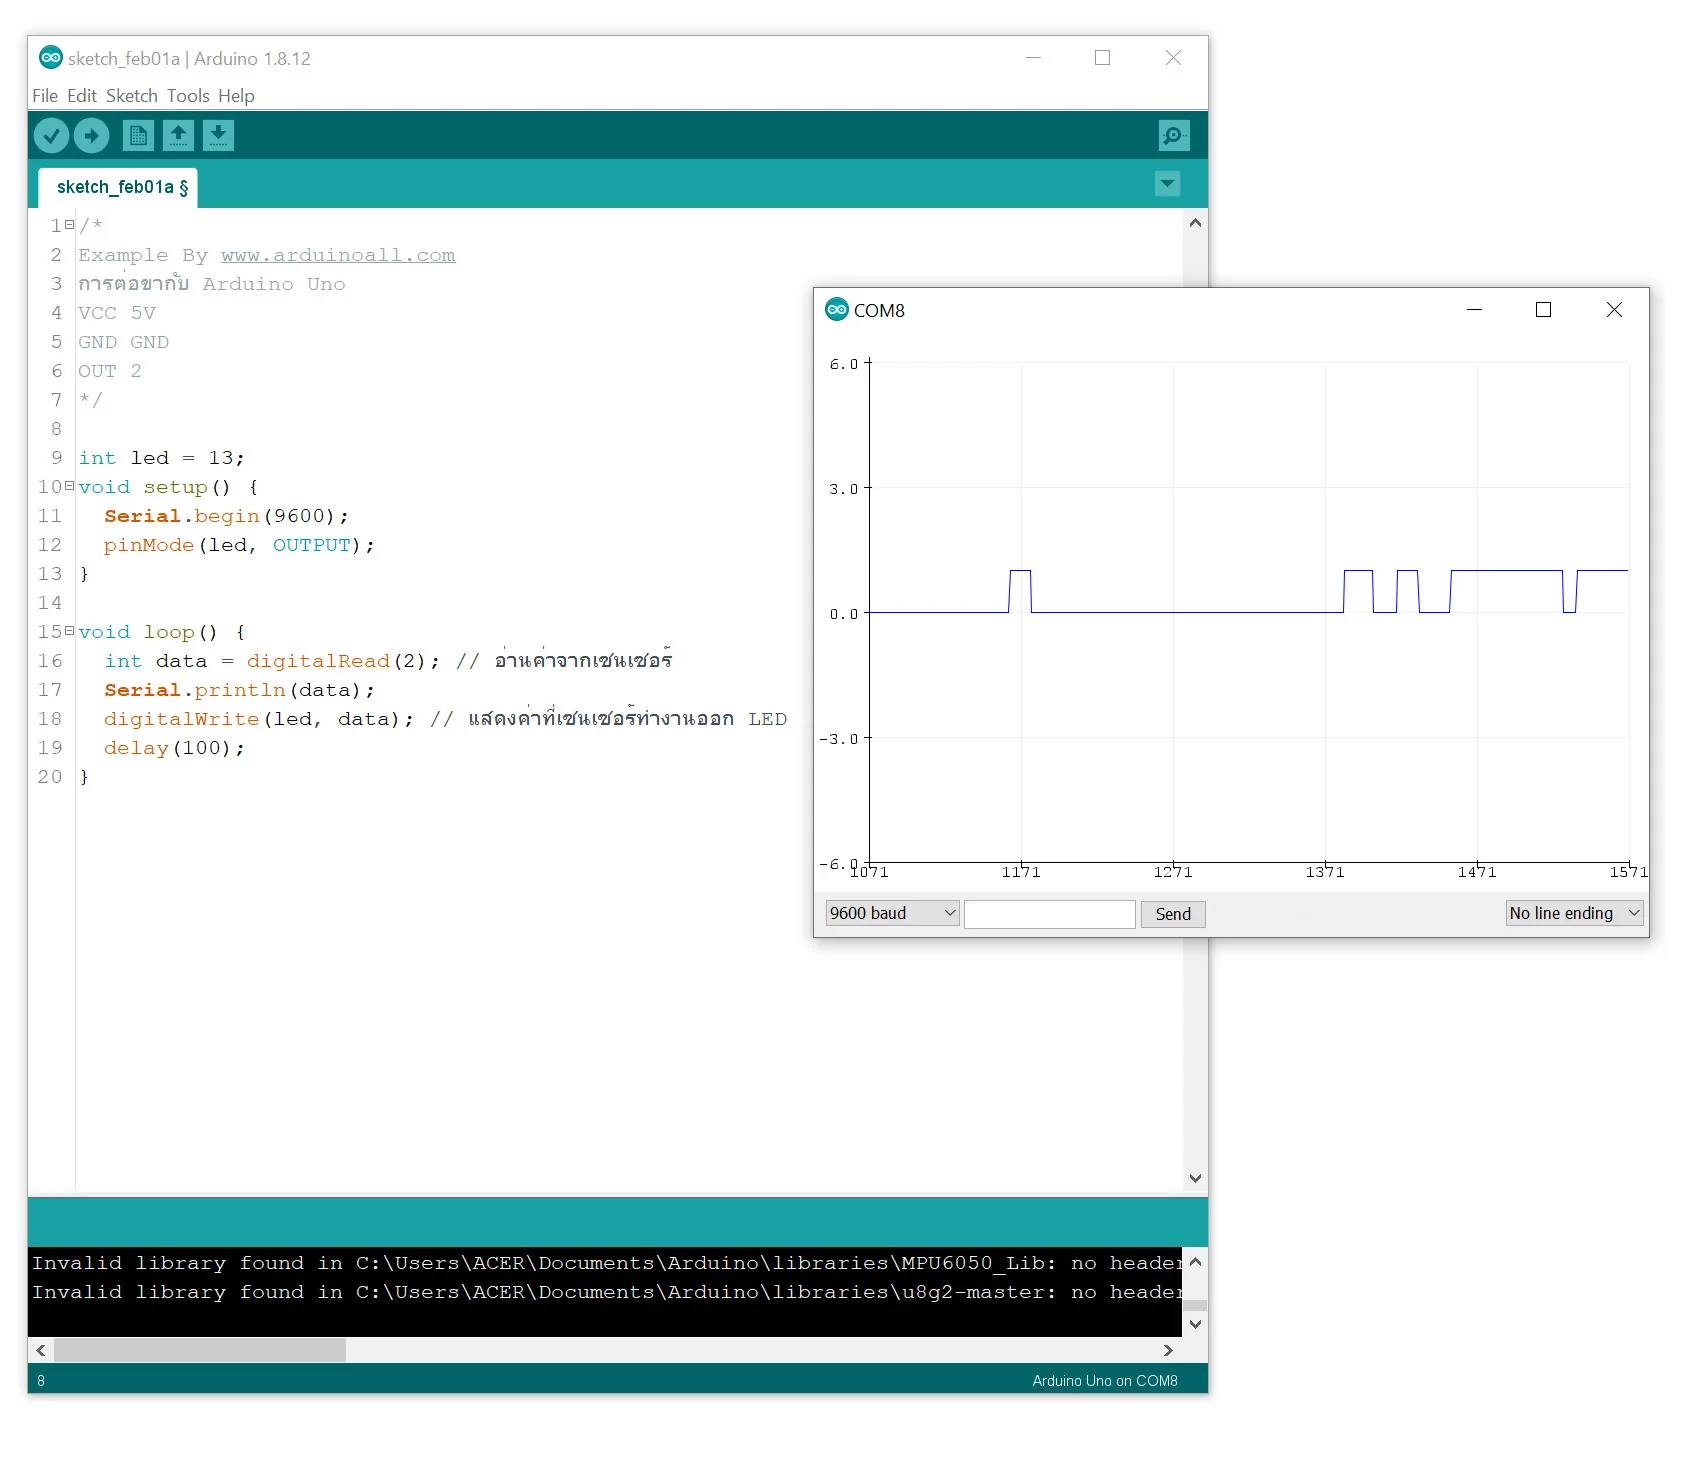Click the console scroll-up arrow

tap(1195, 1262)
